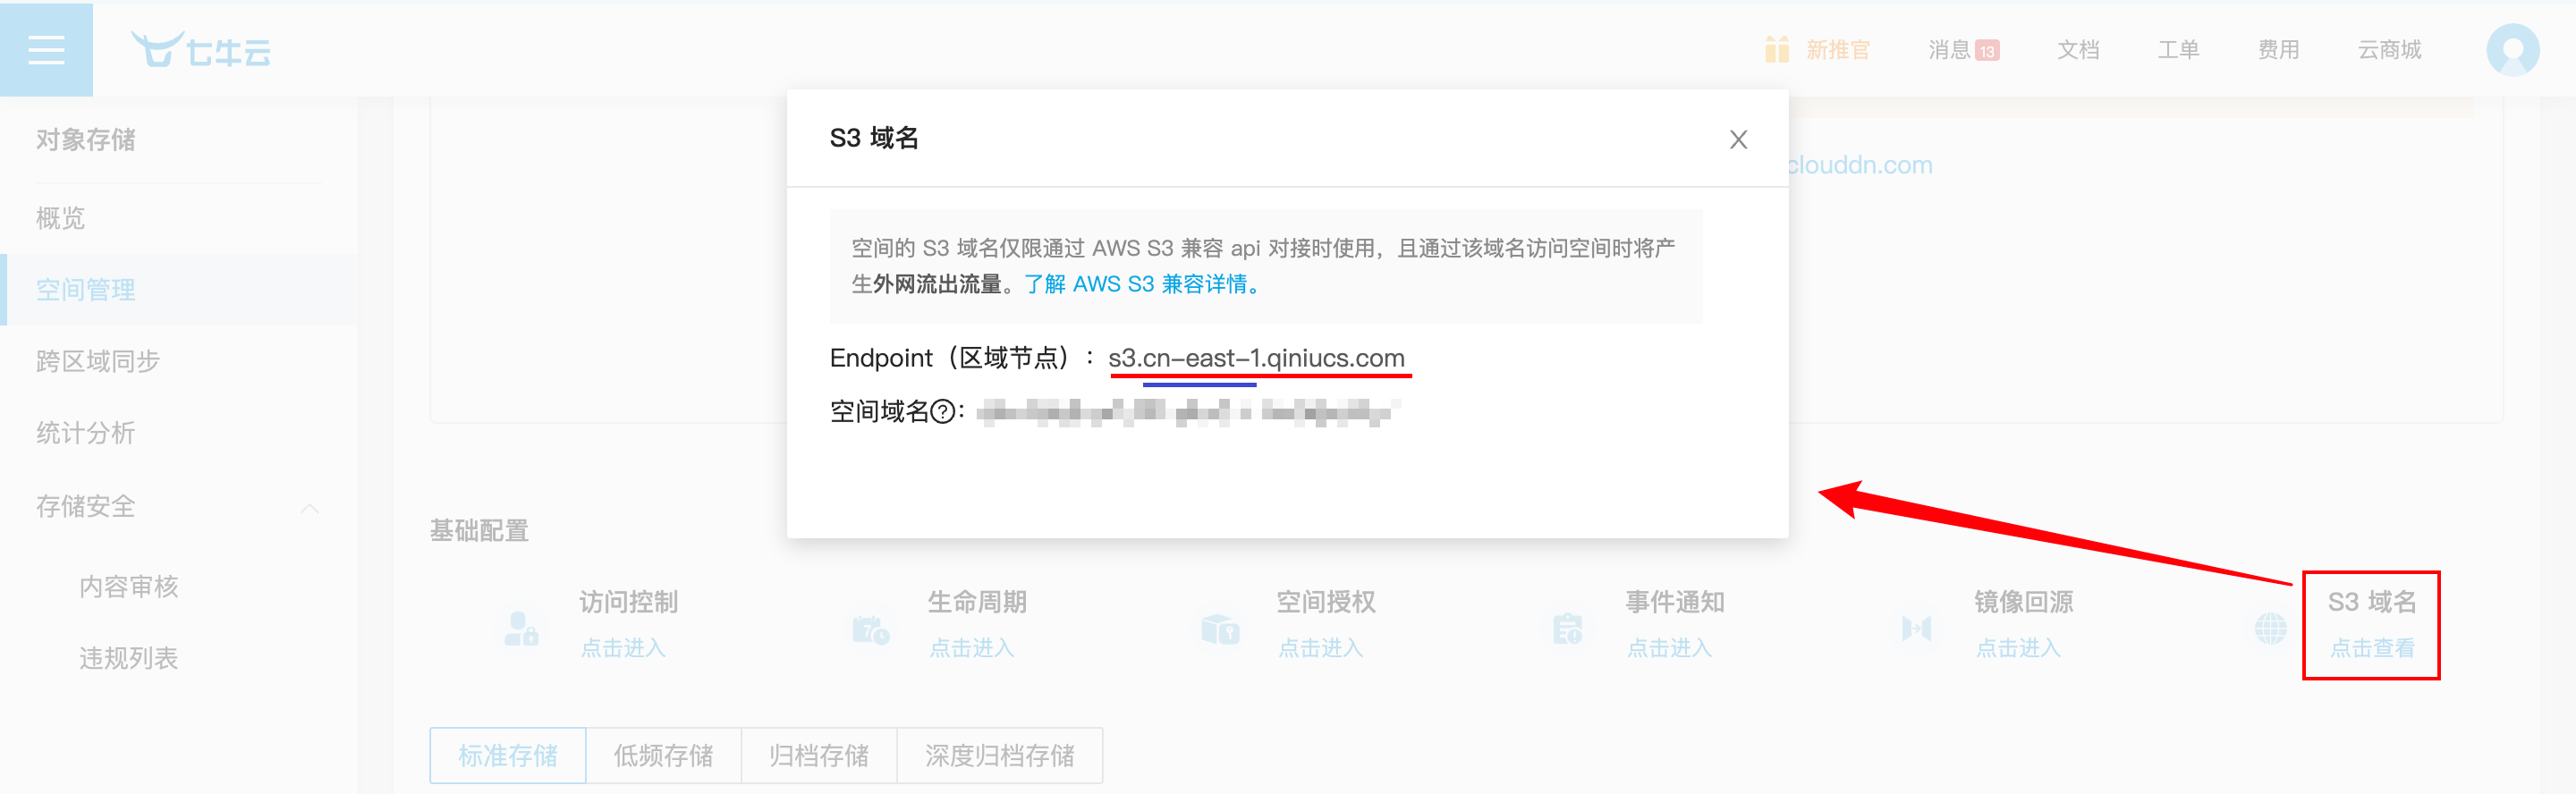
Task: Click 点击查看 under S3 域名
Action: (2372, 648)
